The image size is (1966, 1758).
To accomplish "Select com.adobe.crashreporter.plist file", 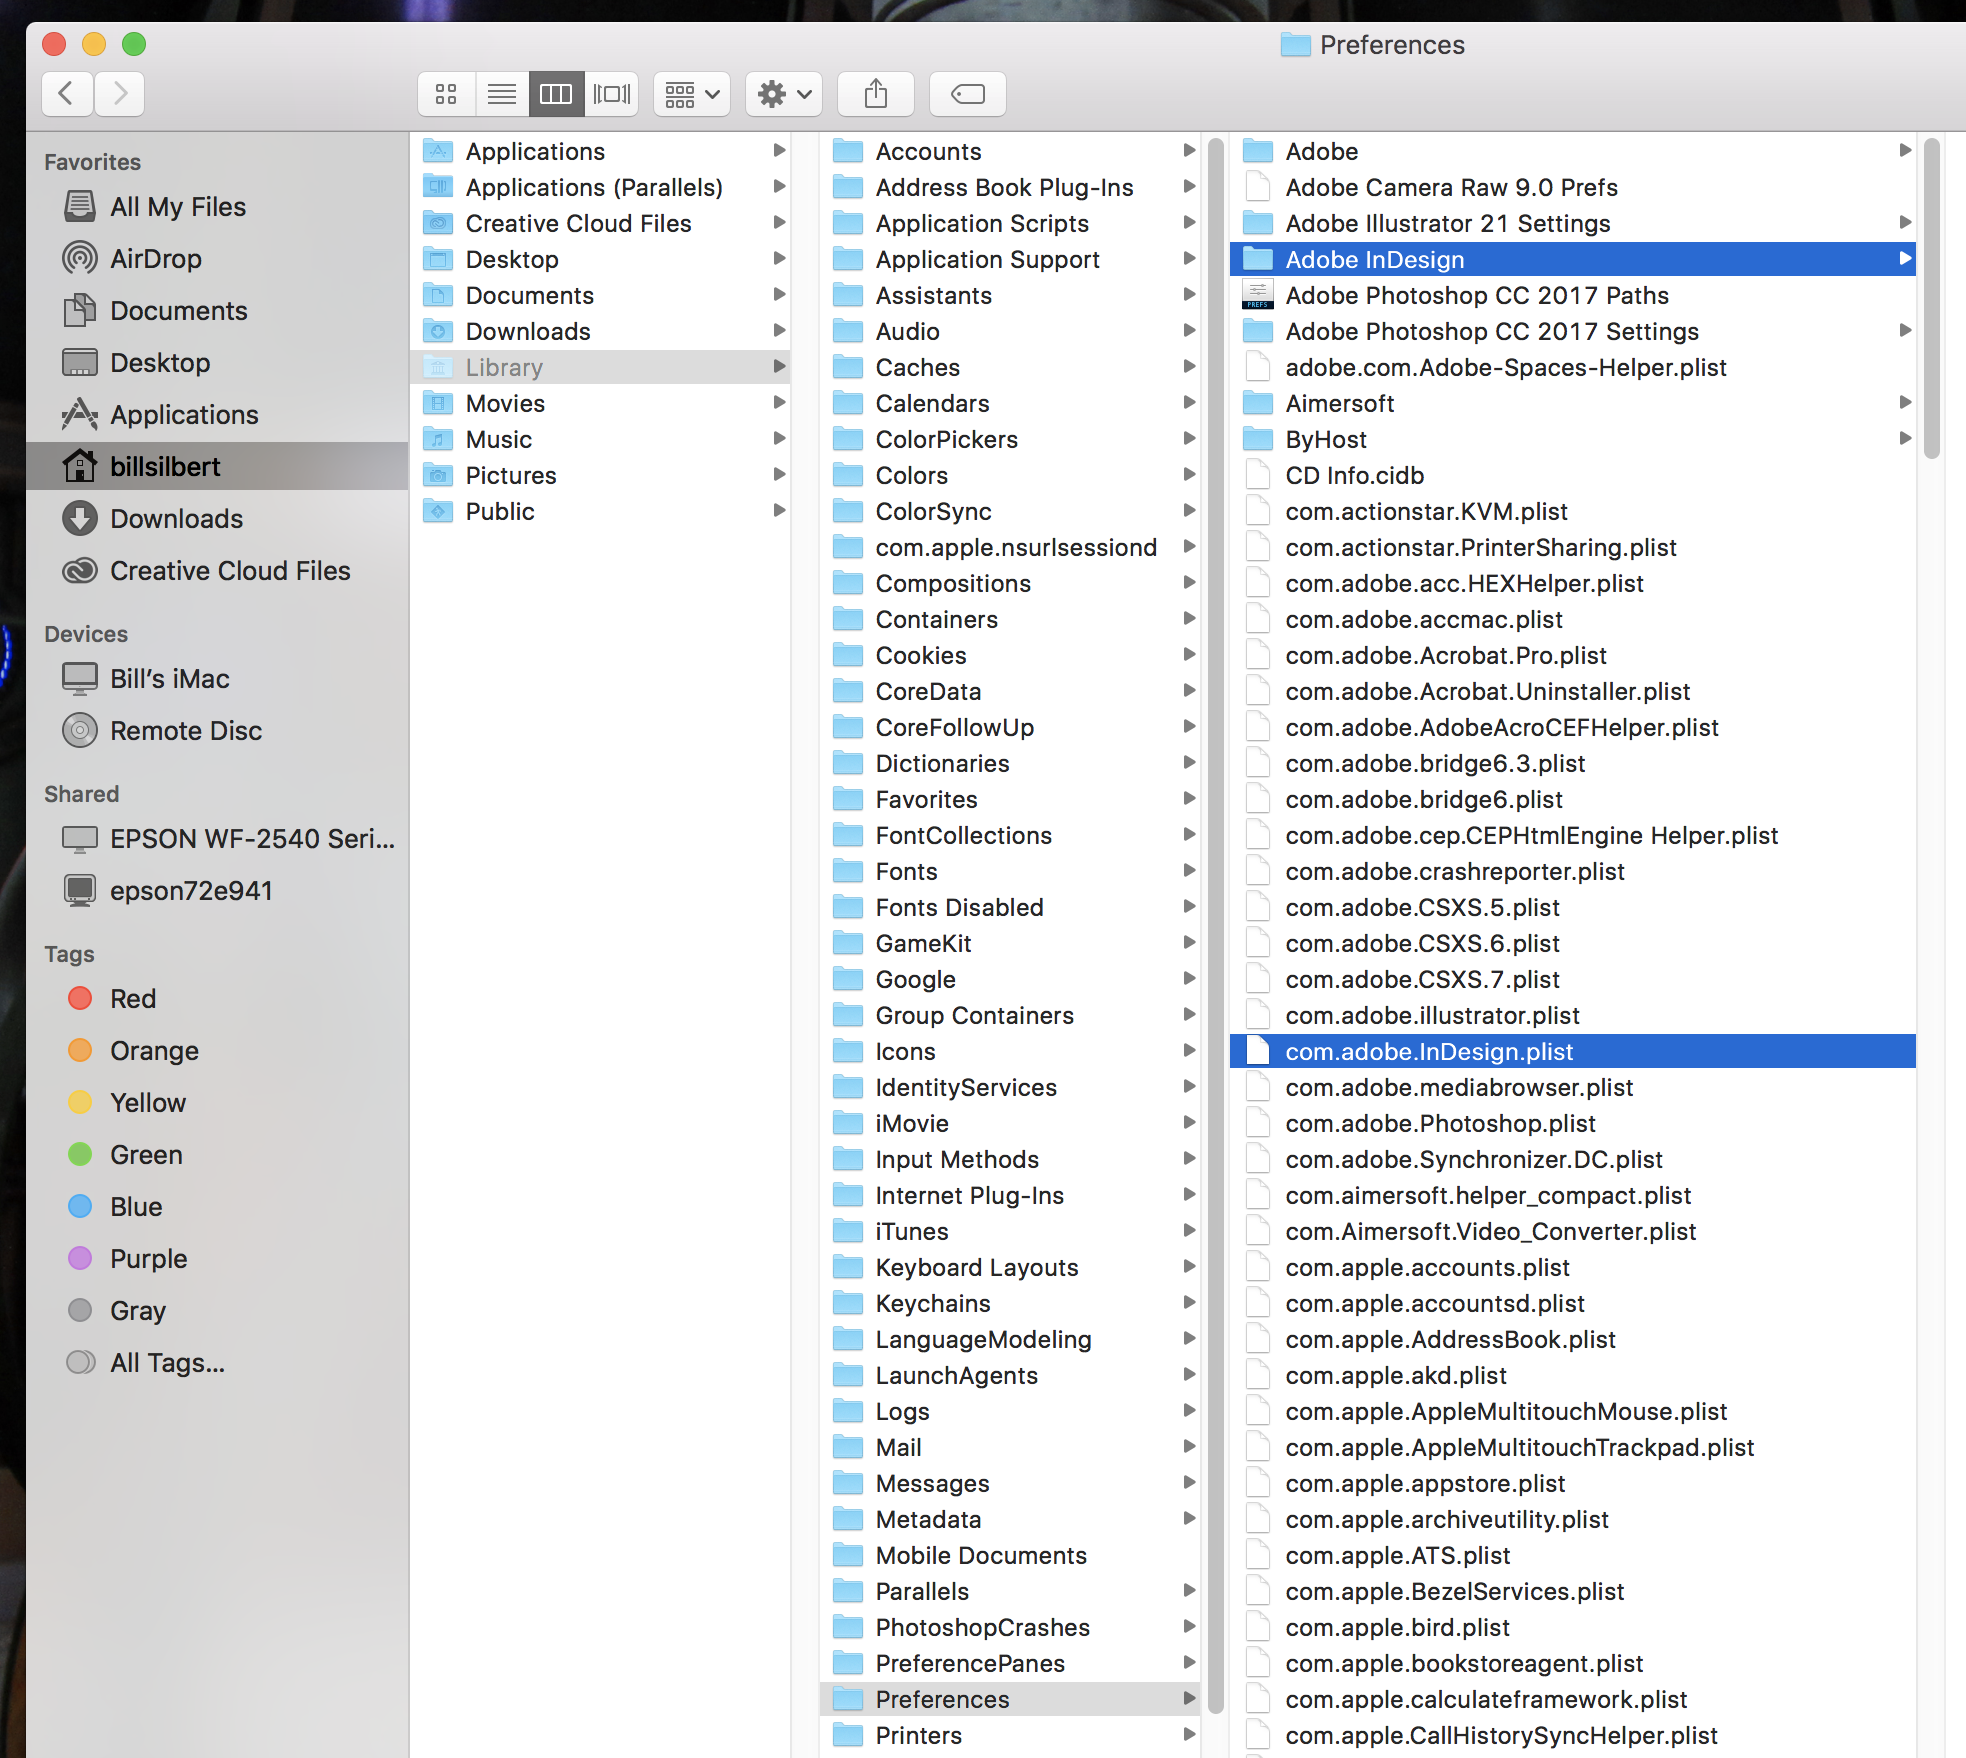I will [x=1573, y=871].
